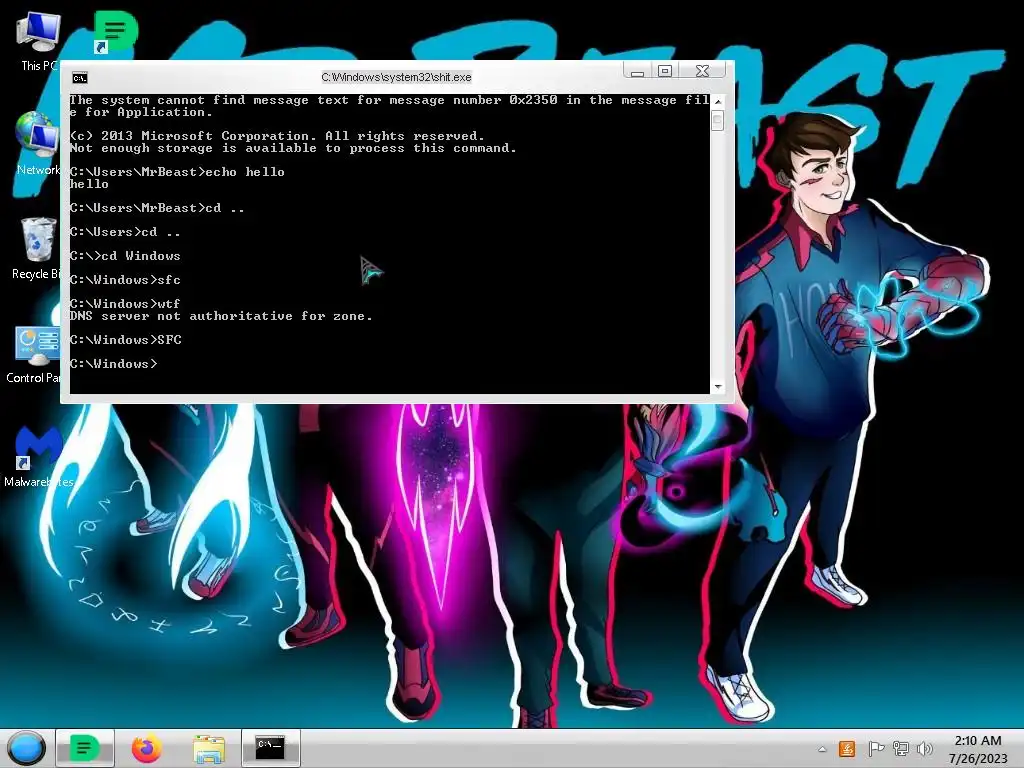Launch the Malwarebytes desktop shortcut

[38, 456]
